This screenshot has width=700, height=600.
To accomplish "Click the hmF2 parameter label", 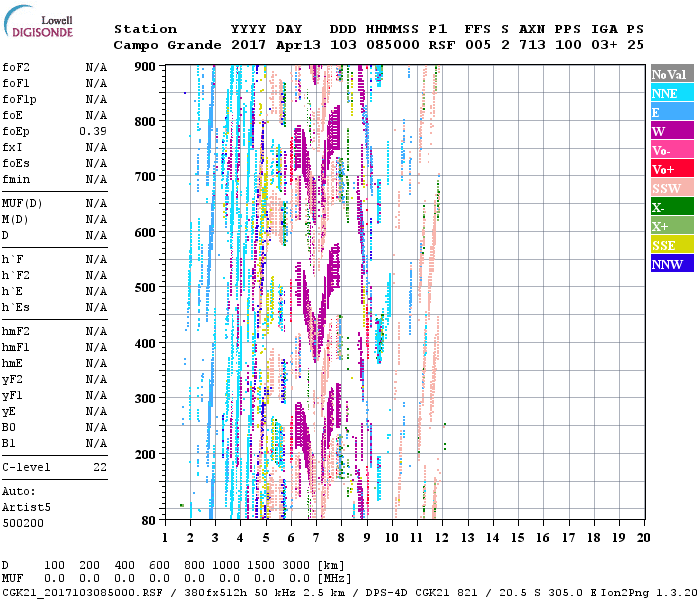I will coord(16,331).
